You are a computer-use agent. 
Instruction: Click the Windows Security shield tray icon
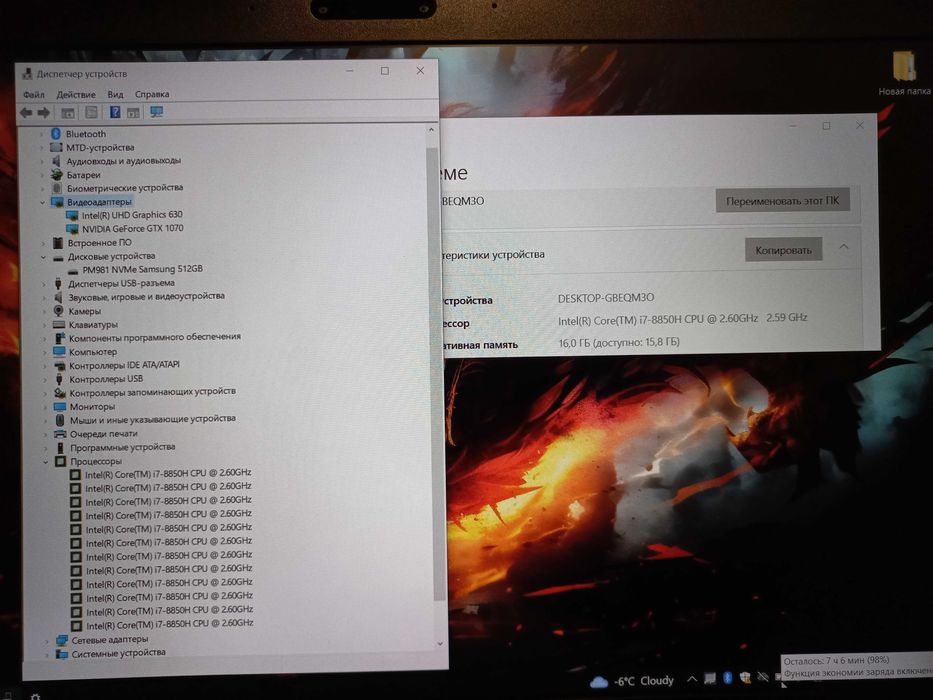click(744, 678)
